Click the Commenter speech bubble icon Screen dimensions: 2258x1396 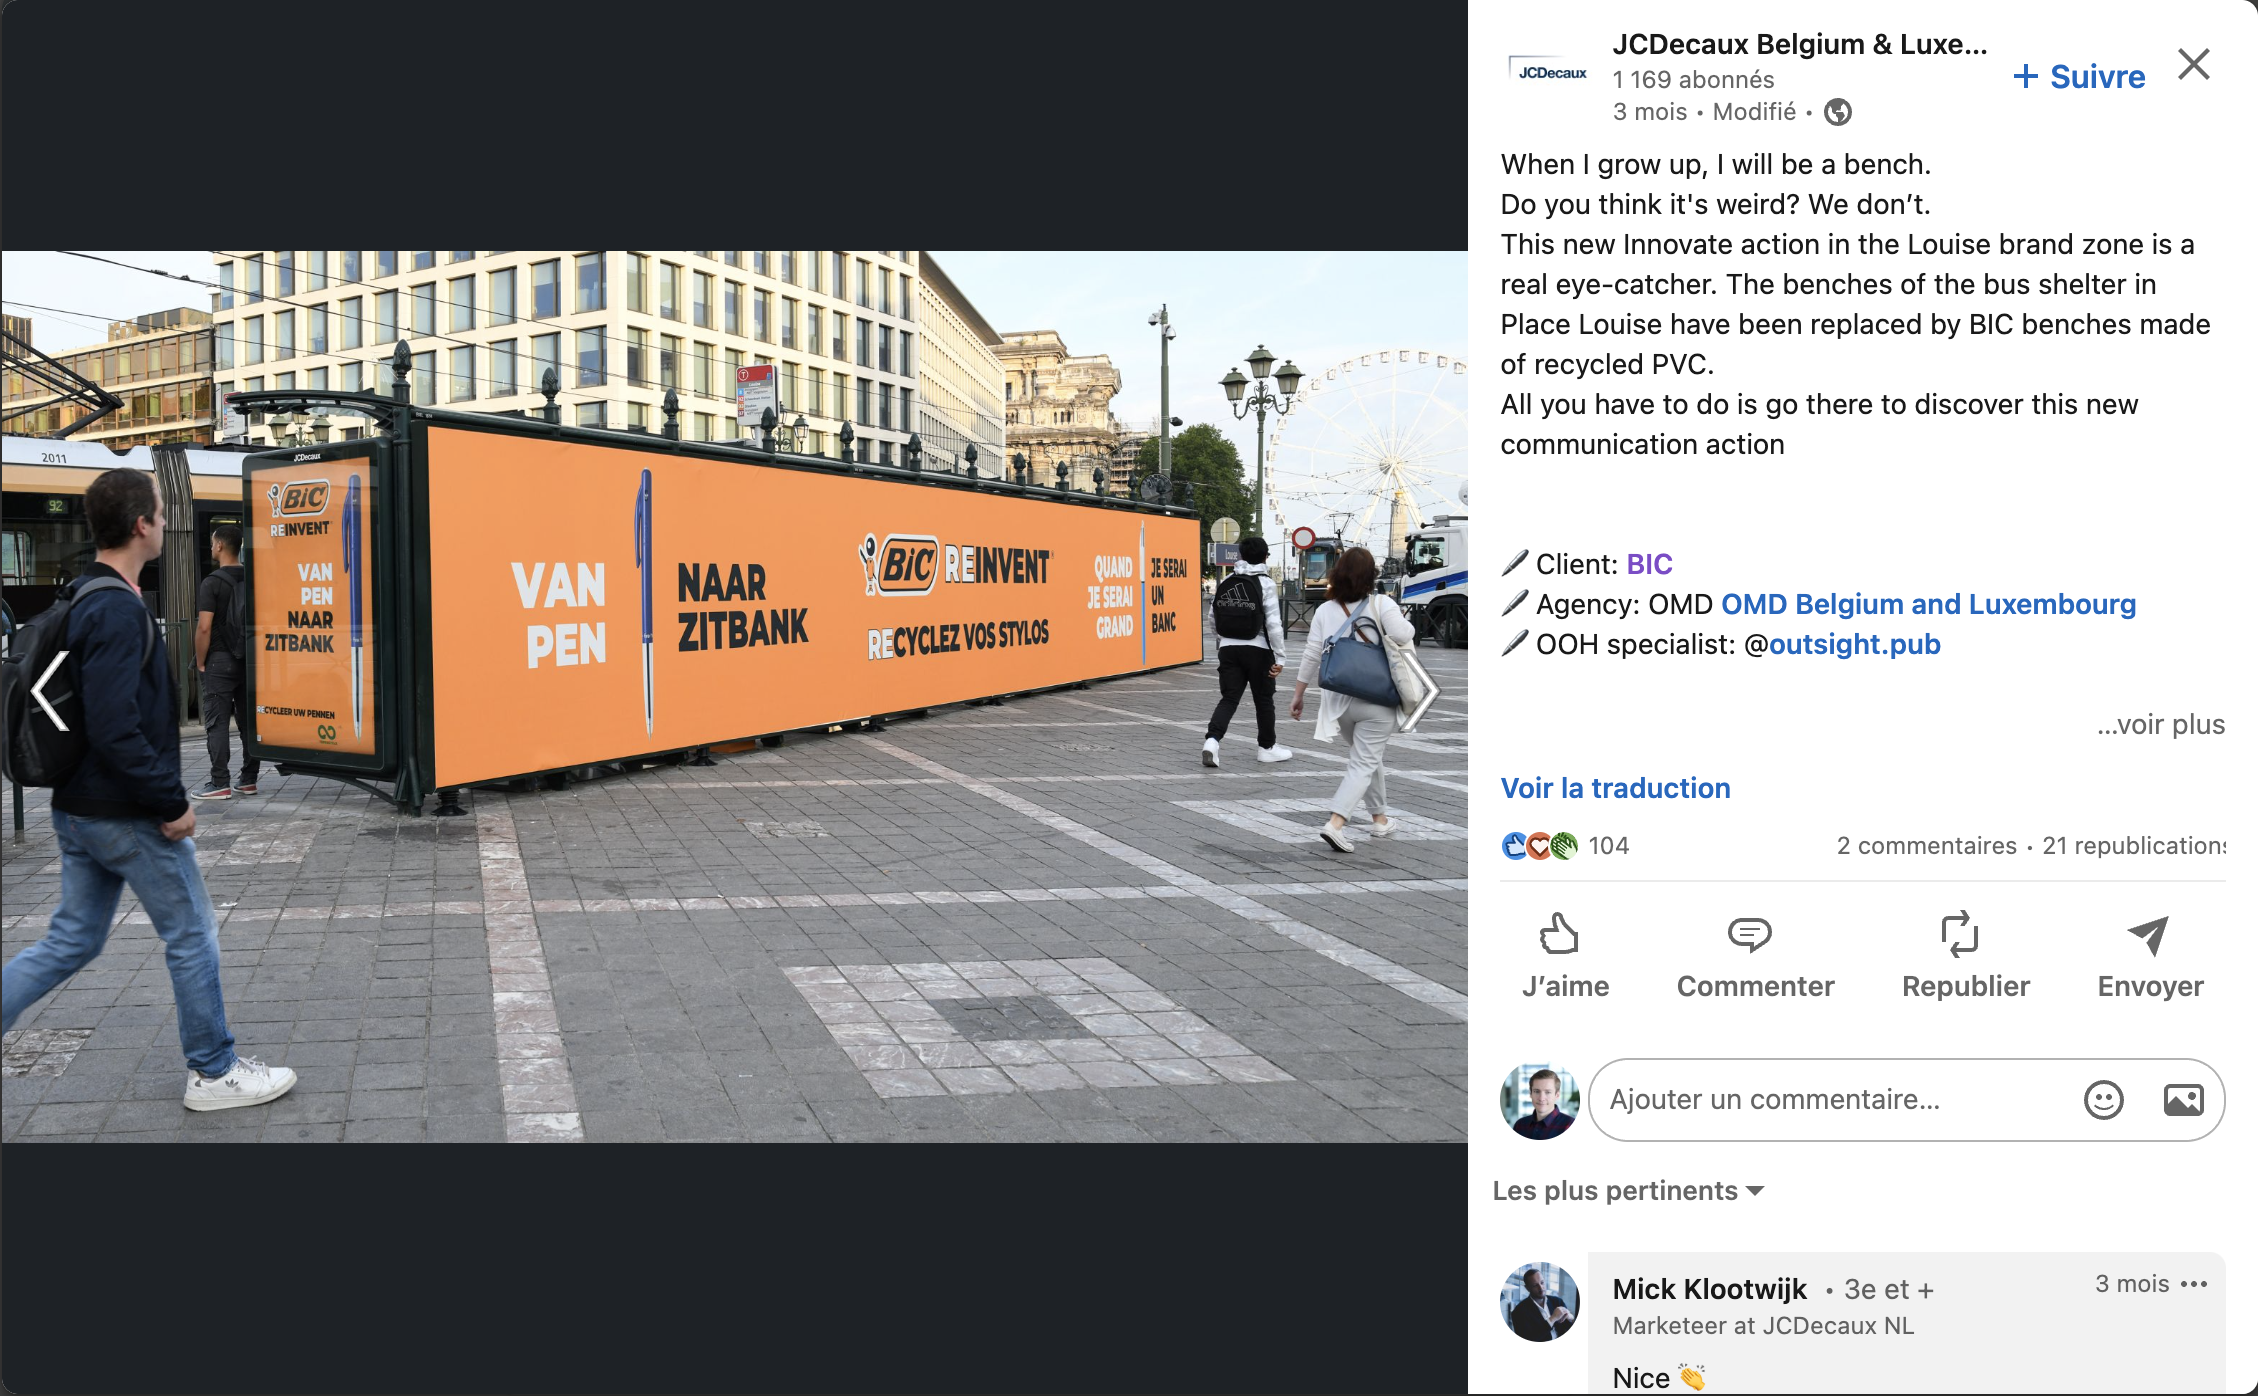(x=1749, y=935)
